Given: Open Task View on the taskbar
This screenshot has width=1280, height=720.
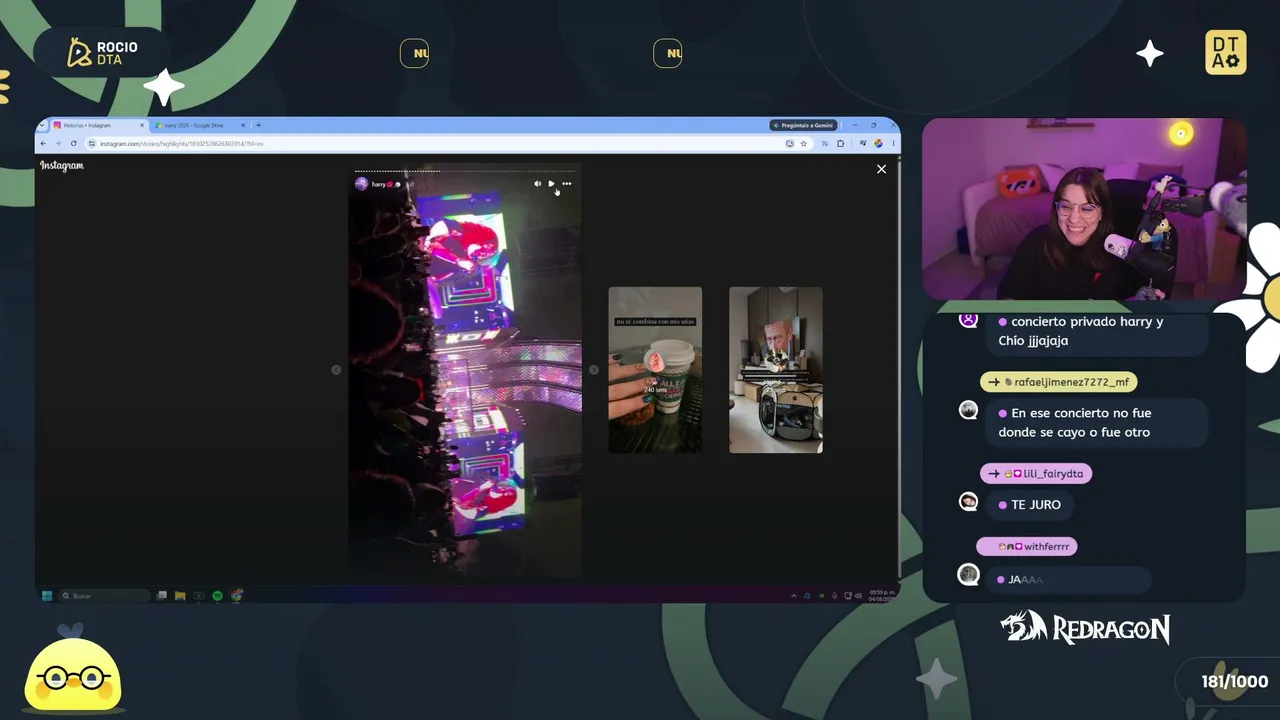Looking at the screenshot, I should 162,596.
